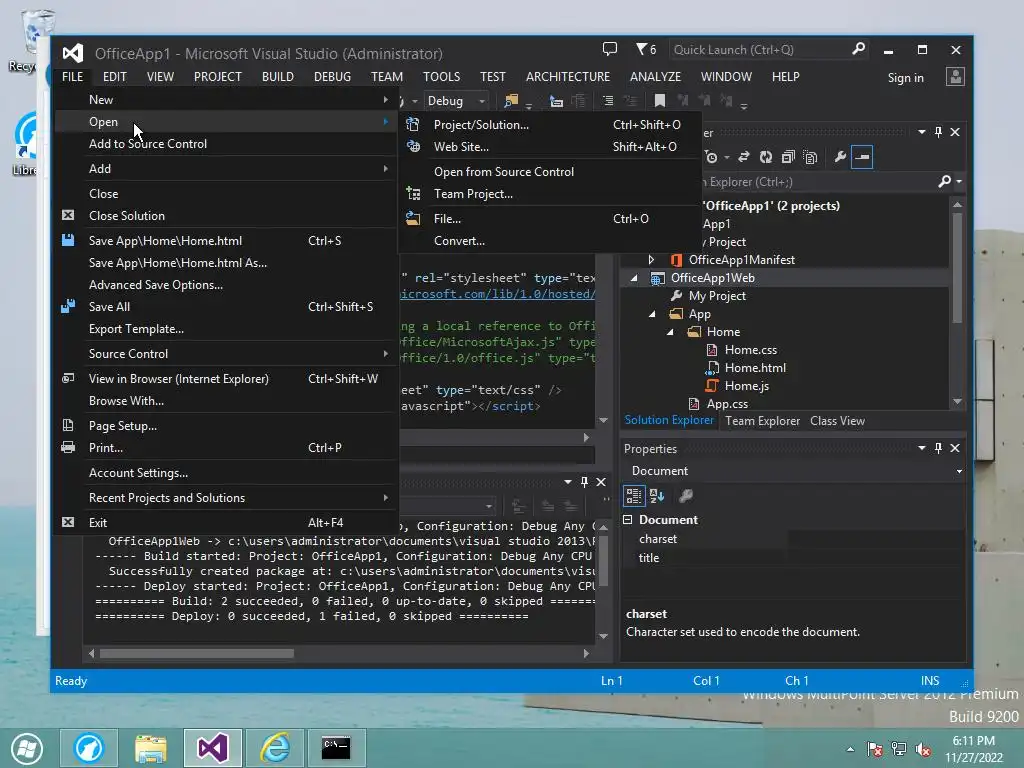Choose Project/Solution... from Open submenu
This screenshot has width=1024, height=768.
click(x=550, y=124)
